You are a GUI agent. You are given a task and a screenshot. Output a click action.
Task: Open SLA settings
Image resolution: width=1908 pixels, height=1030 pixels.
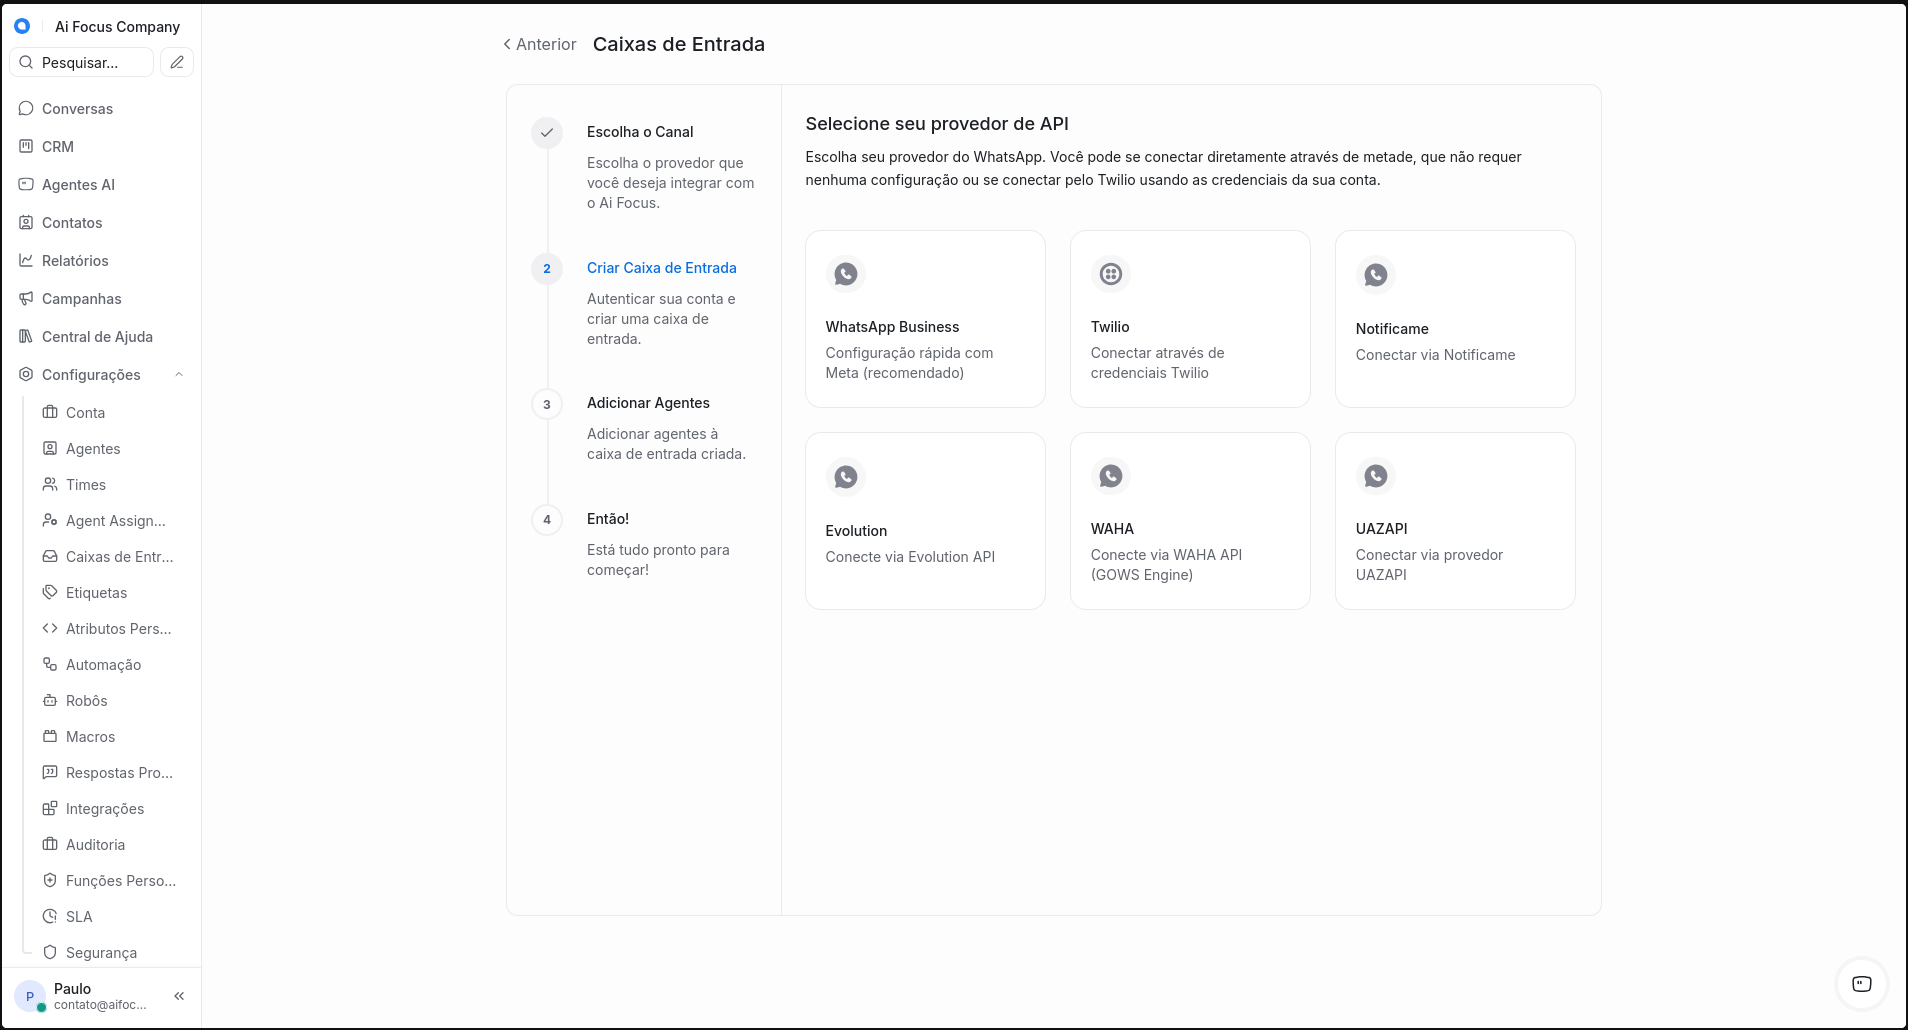coord(79,916)
